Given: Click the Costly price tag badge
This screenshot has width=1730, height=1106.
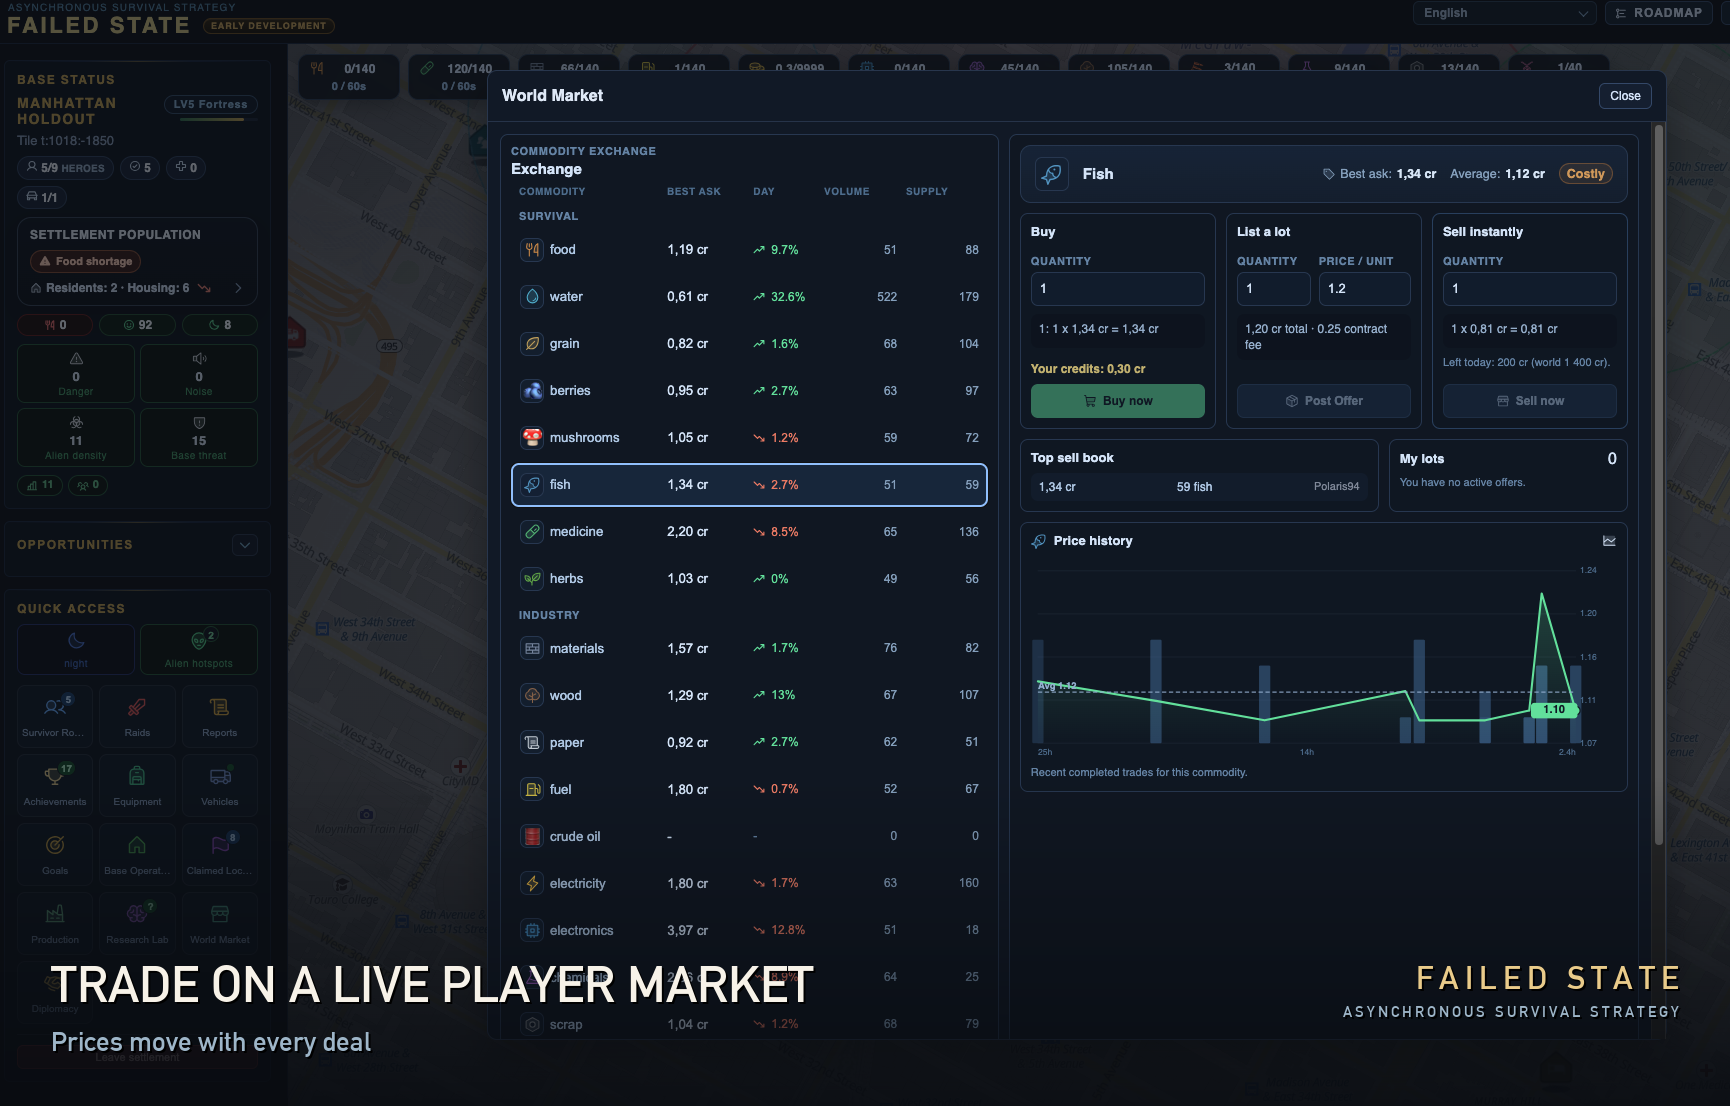Looking at the screenshot, I should coord(1585,174).
